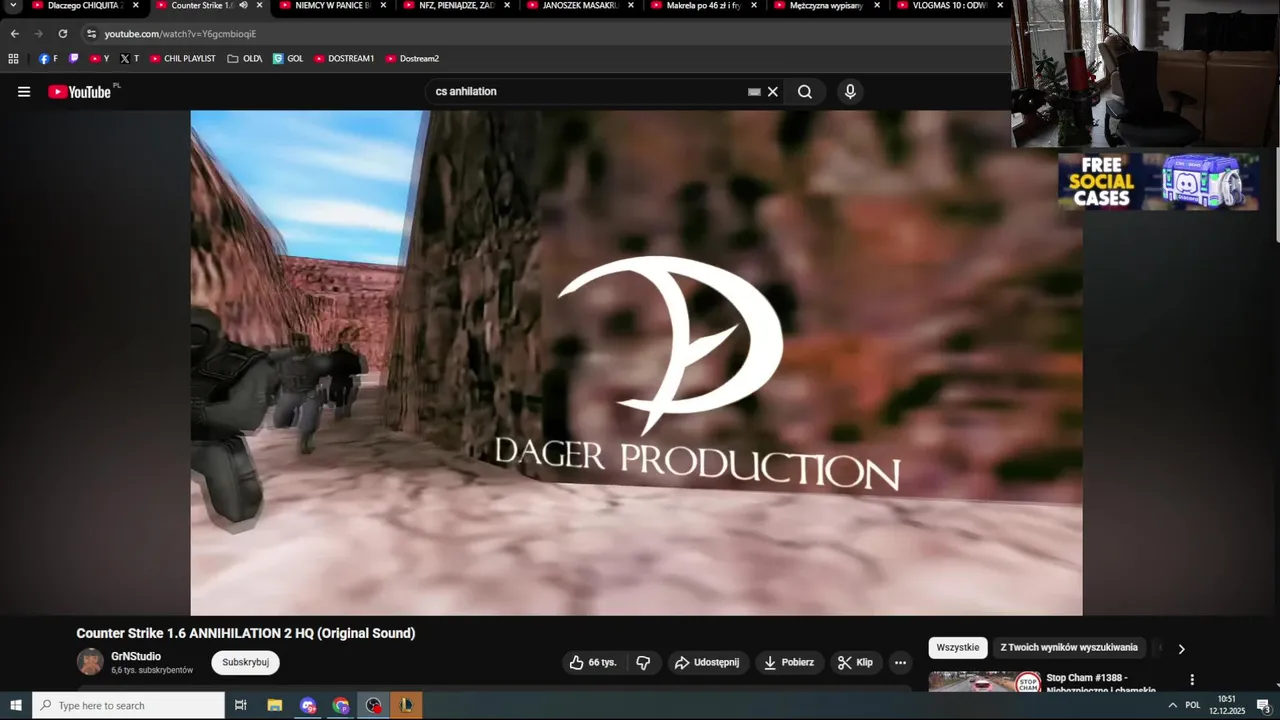Viewport: 1280px width, 720px height.
Task: Show hidden system tray icons chevron
Action: click(1172, 706)
